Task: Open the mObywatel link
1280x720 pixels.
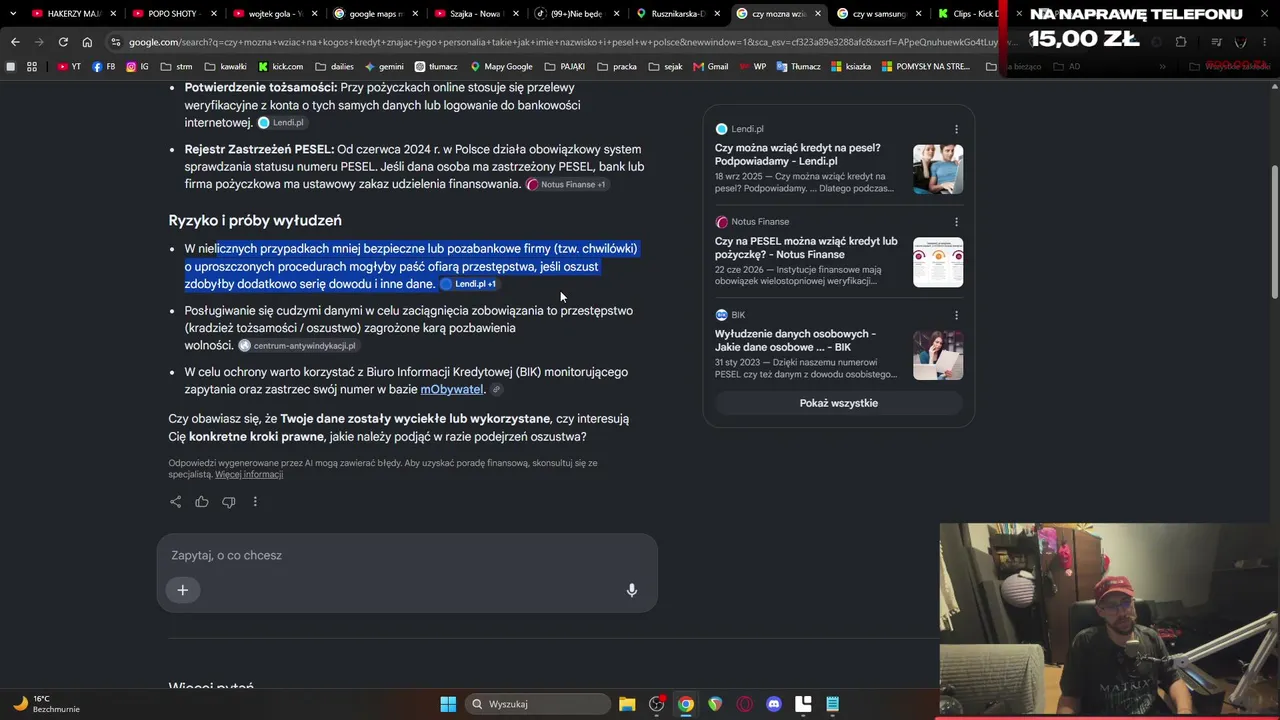Action: pyautogui.click(x=452, y=390)
